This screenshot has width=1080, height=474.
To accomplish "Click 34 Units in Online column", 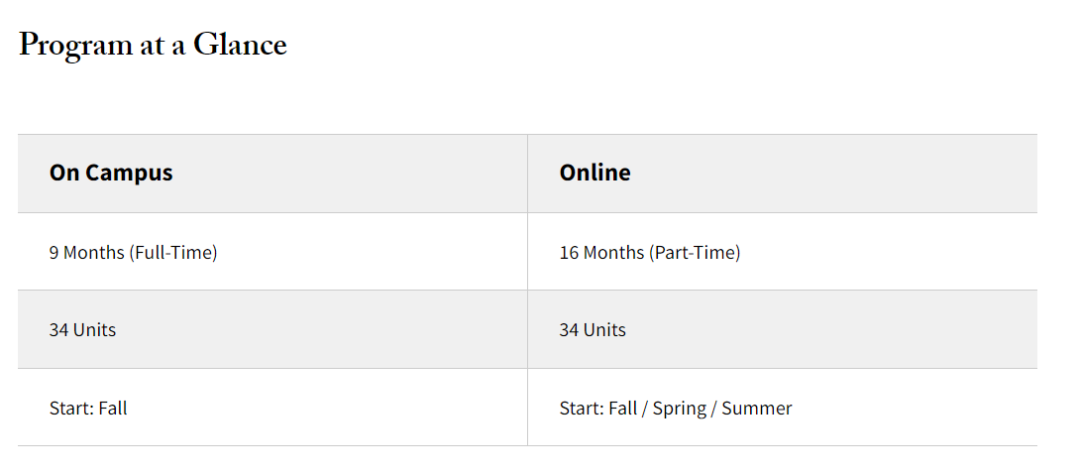I will tap(592, 330).
